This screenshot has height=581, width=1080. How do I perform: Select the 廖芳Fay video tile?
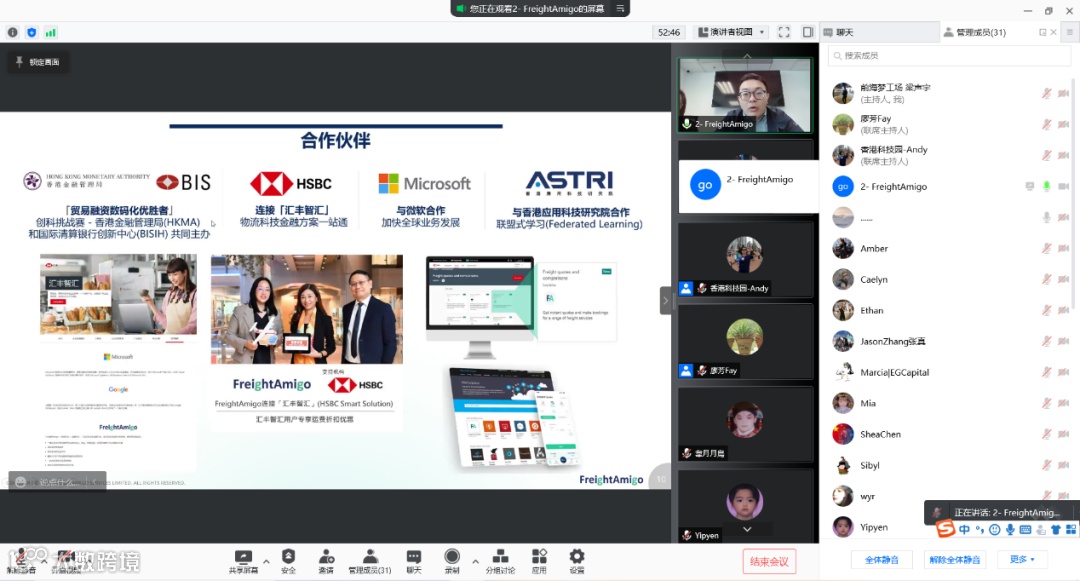(745, 342)
